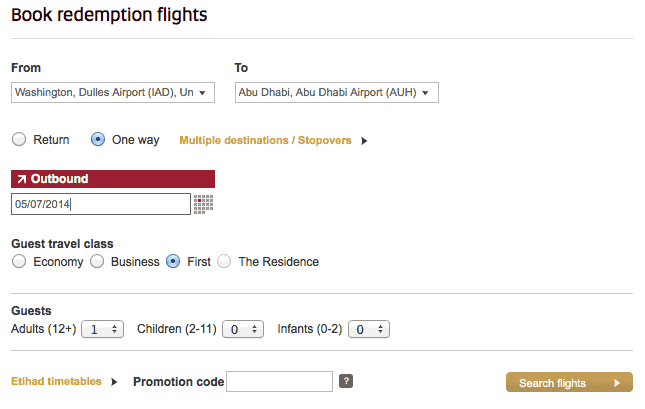Change the Children (2-11) count selector
Image resolution: width=645 pixels, height=409 pixels.
[x=243, y=329]
